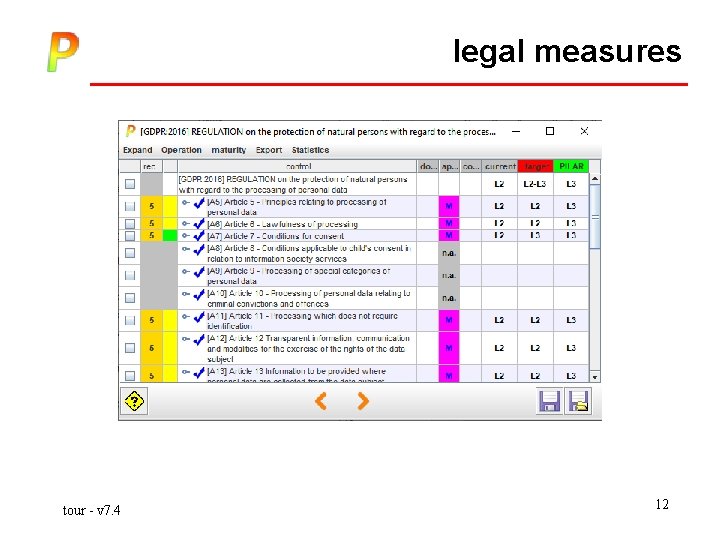Click the yellow 5 cell on Article 11 row
720x540 pixels.
pyautogui.click(x=152, y=320)
